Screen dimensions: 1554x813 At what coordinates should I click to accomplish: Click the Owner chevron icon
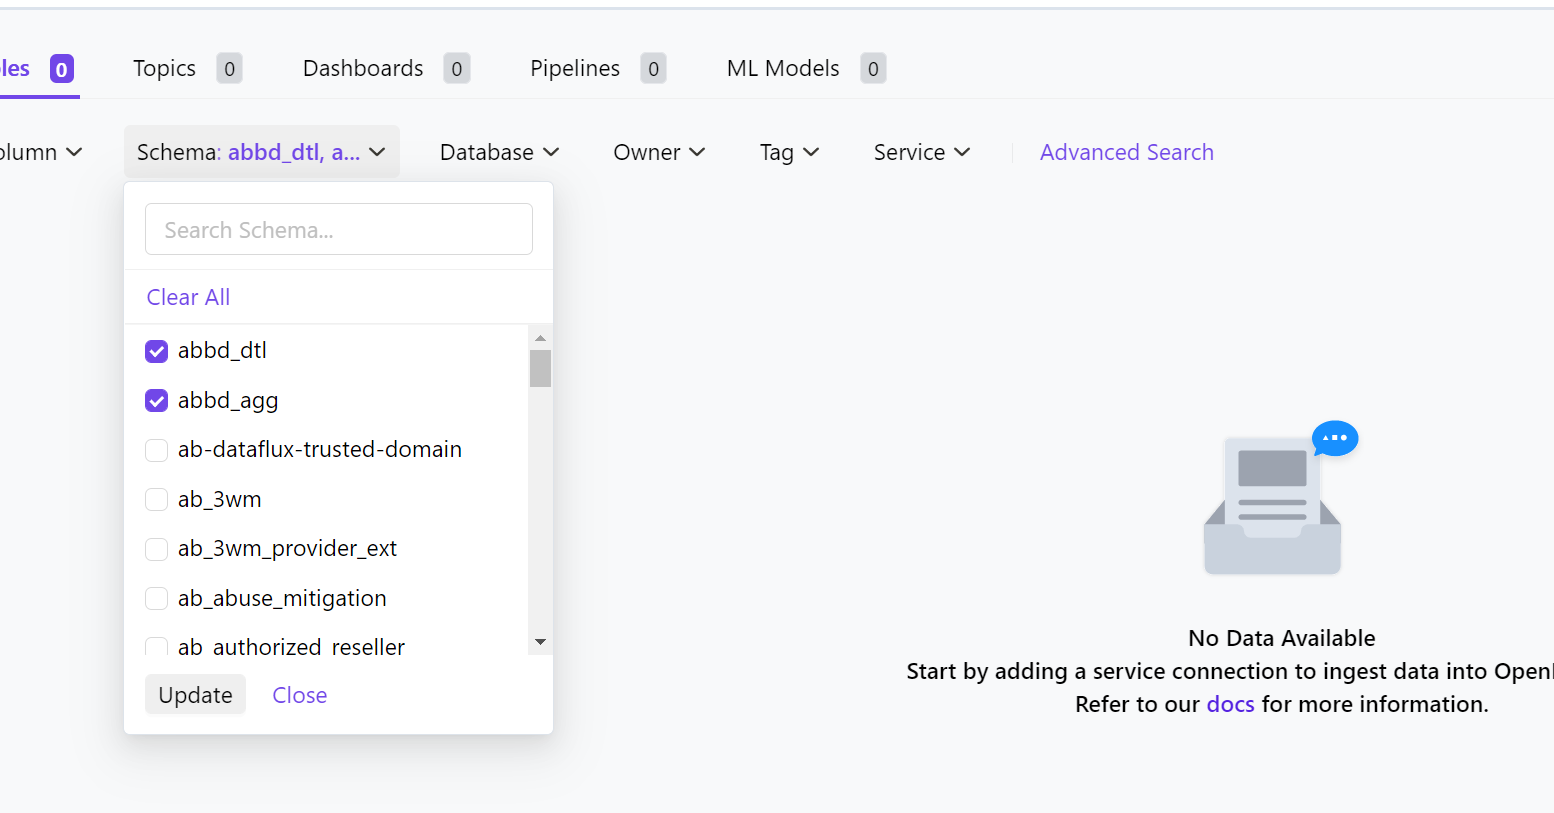tap(697, 152)
